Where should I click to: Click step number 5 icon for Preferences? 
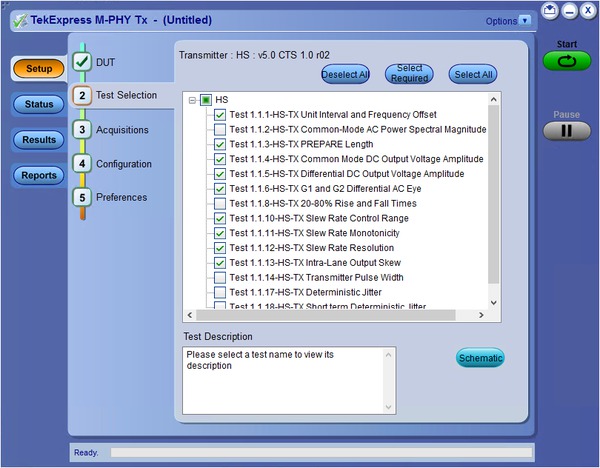(x=82, y=197)
